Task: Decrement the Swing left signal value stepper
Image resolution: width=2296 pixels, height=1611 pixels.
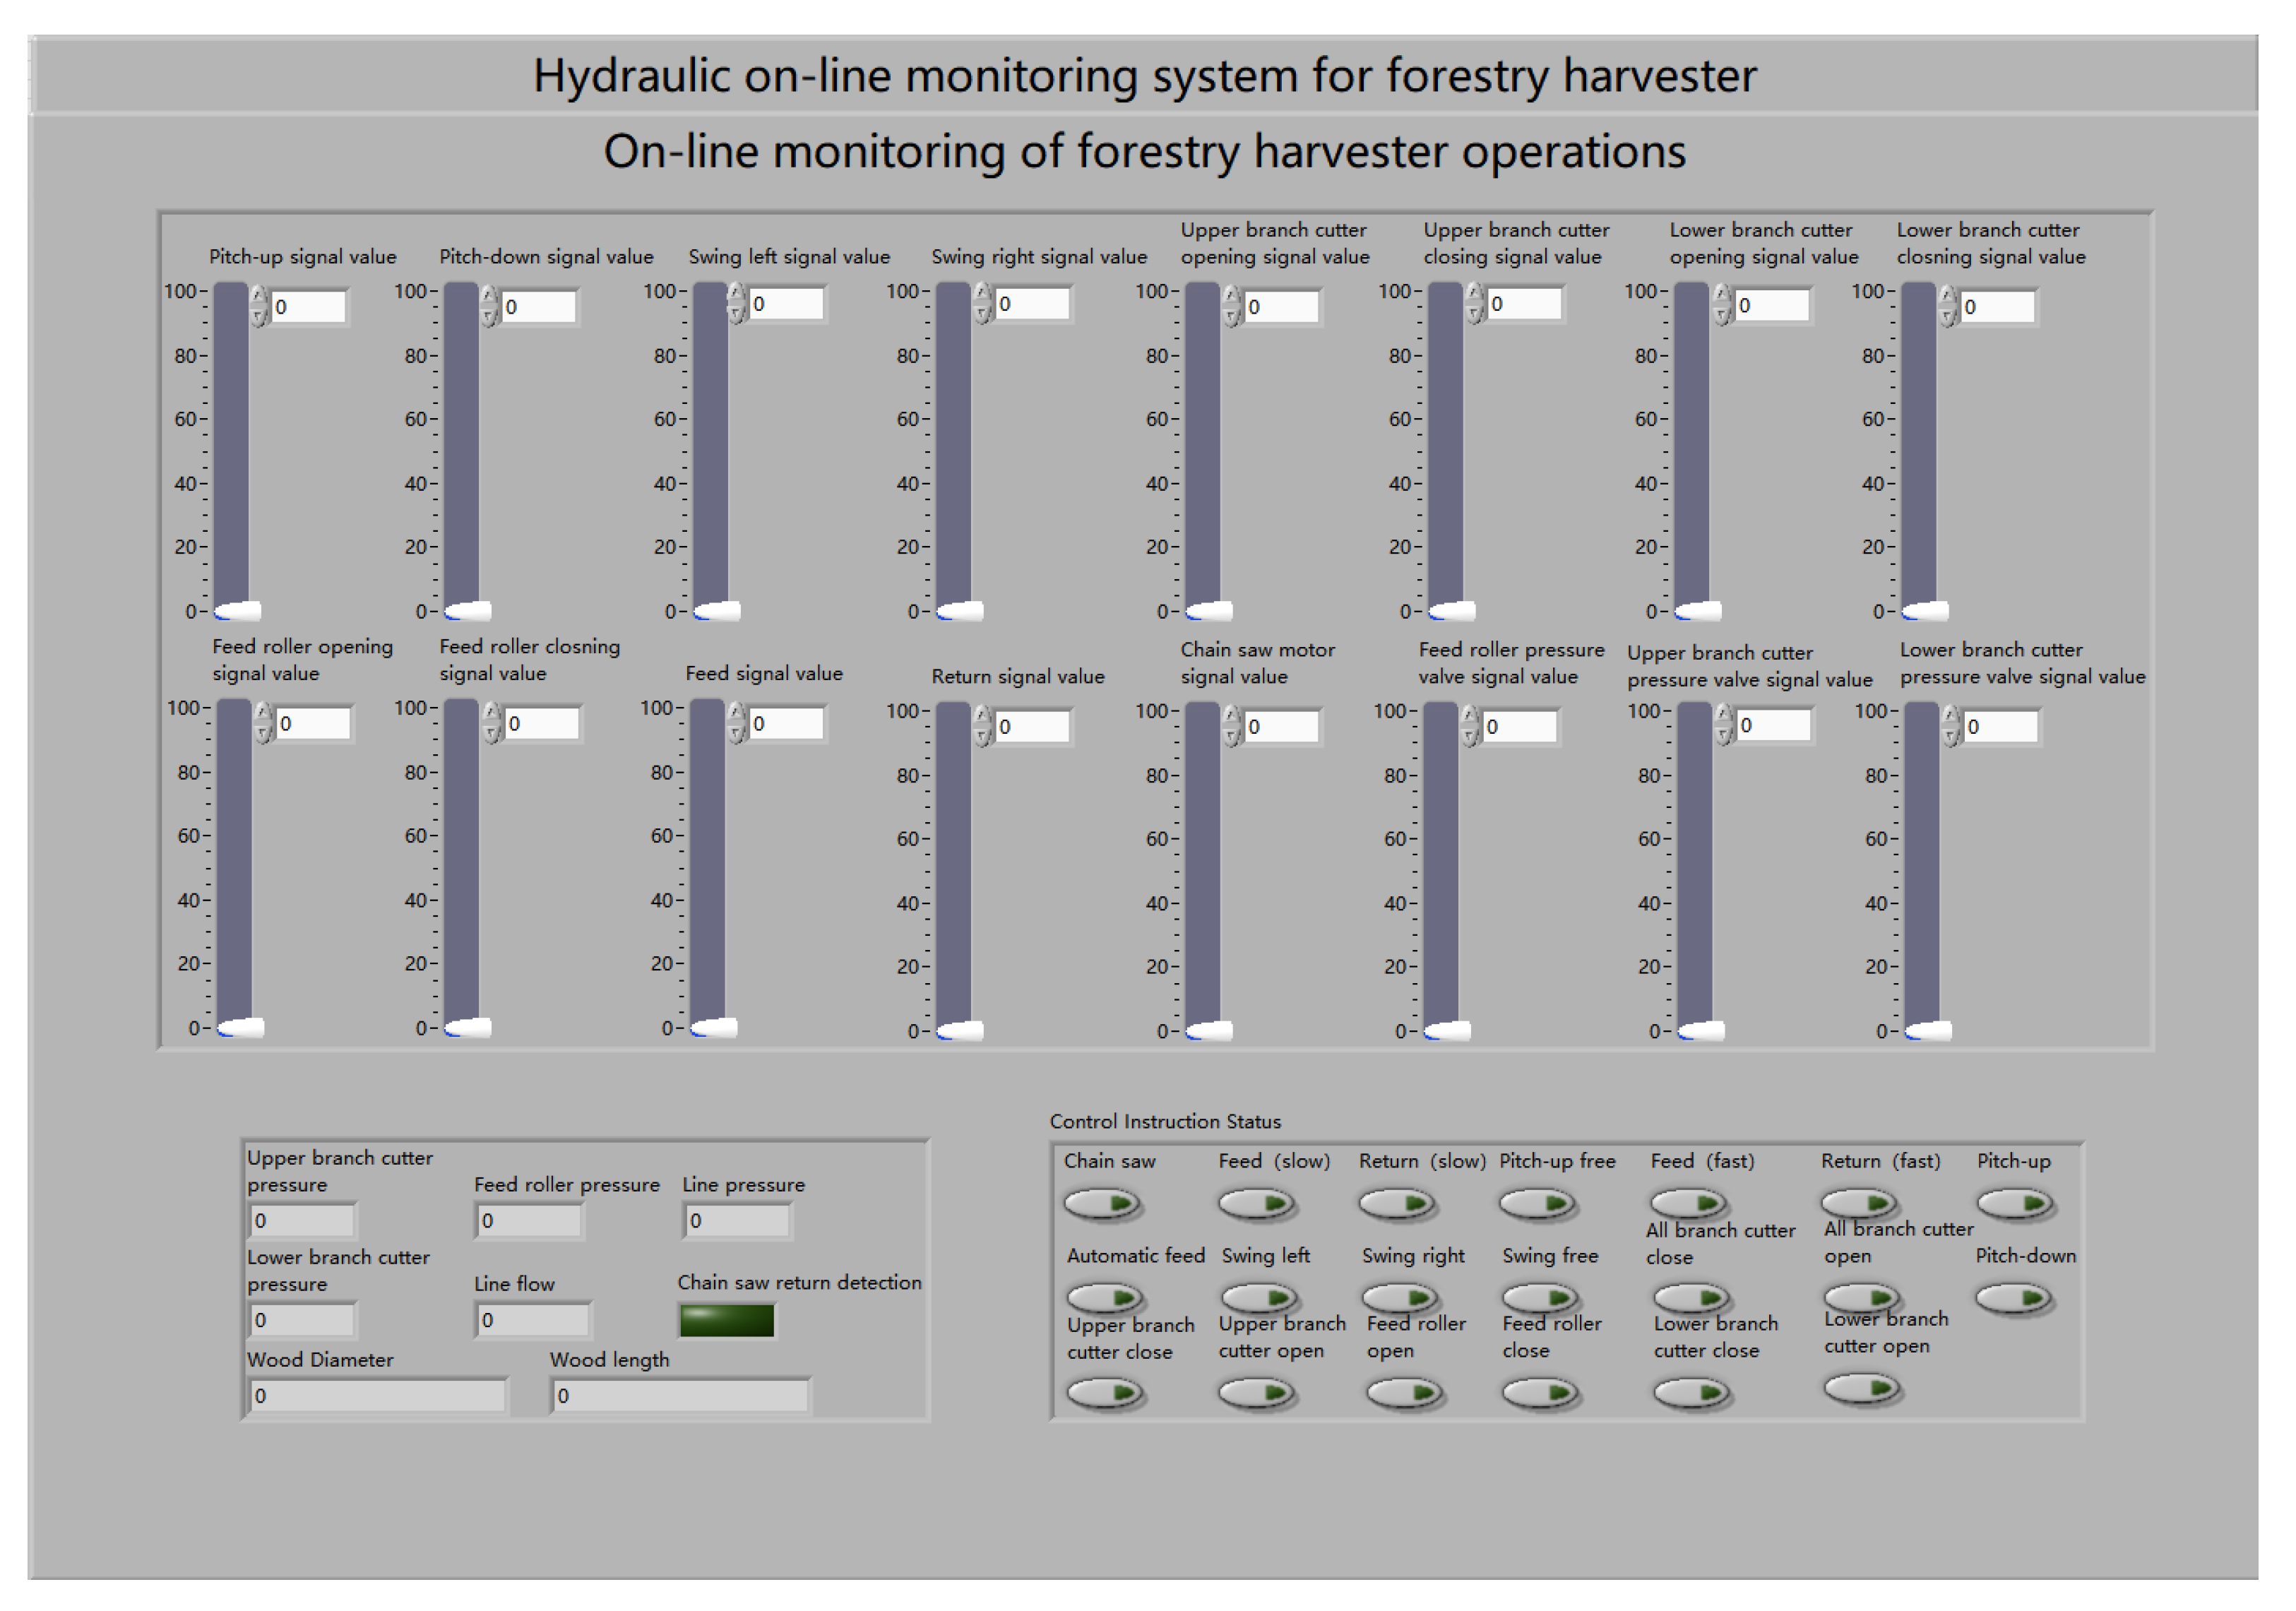Action: (x=736, y=314)
